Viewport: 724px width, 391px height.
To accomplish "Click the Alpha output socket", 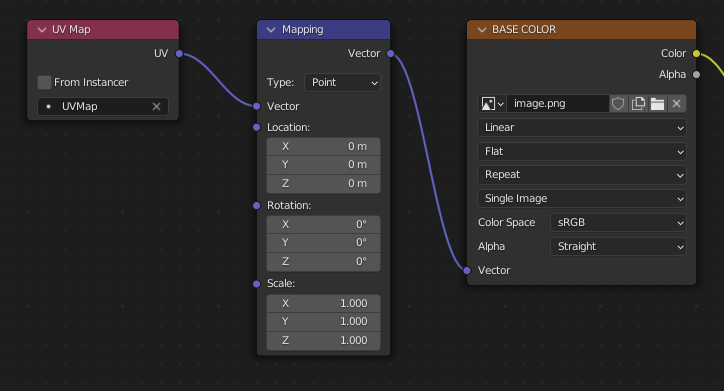I will 696,74.
